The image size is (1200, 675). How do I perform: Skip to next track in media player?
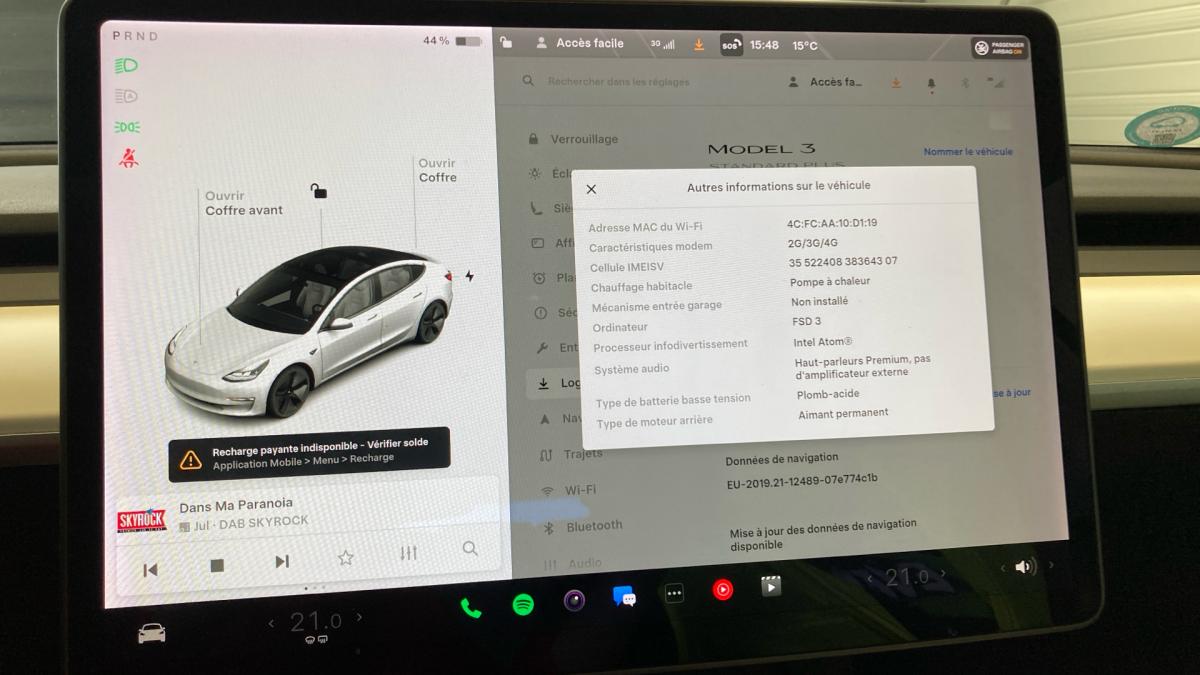click(282, 562)
